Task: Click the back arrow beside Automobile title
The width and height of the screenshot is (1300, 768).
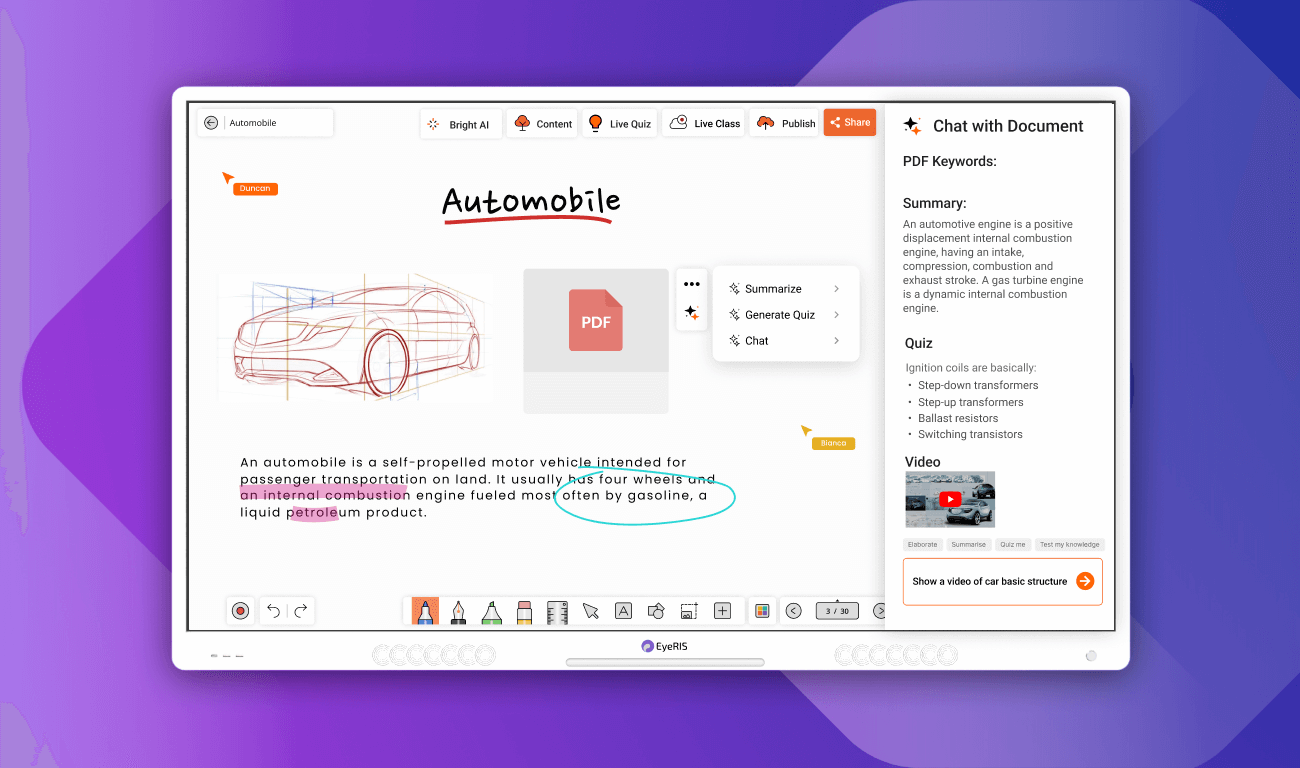Action: [x=211, y=123]
